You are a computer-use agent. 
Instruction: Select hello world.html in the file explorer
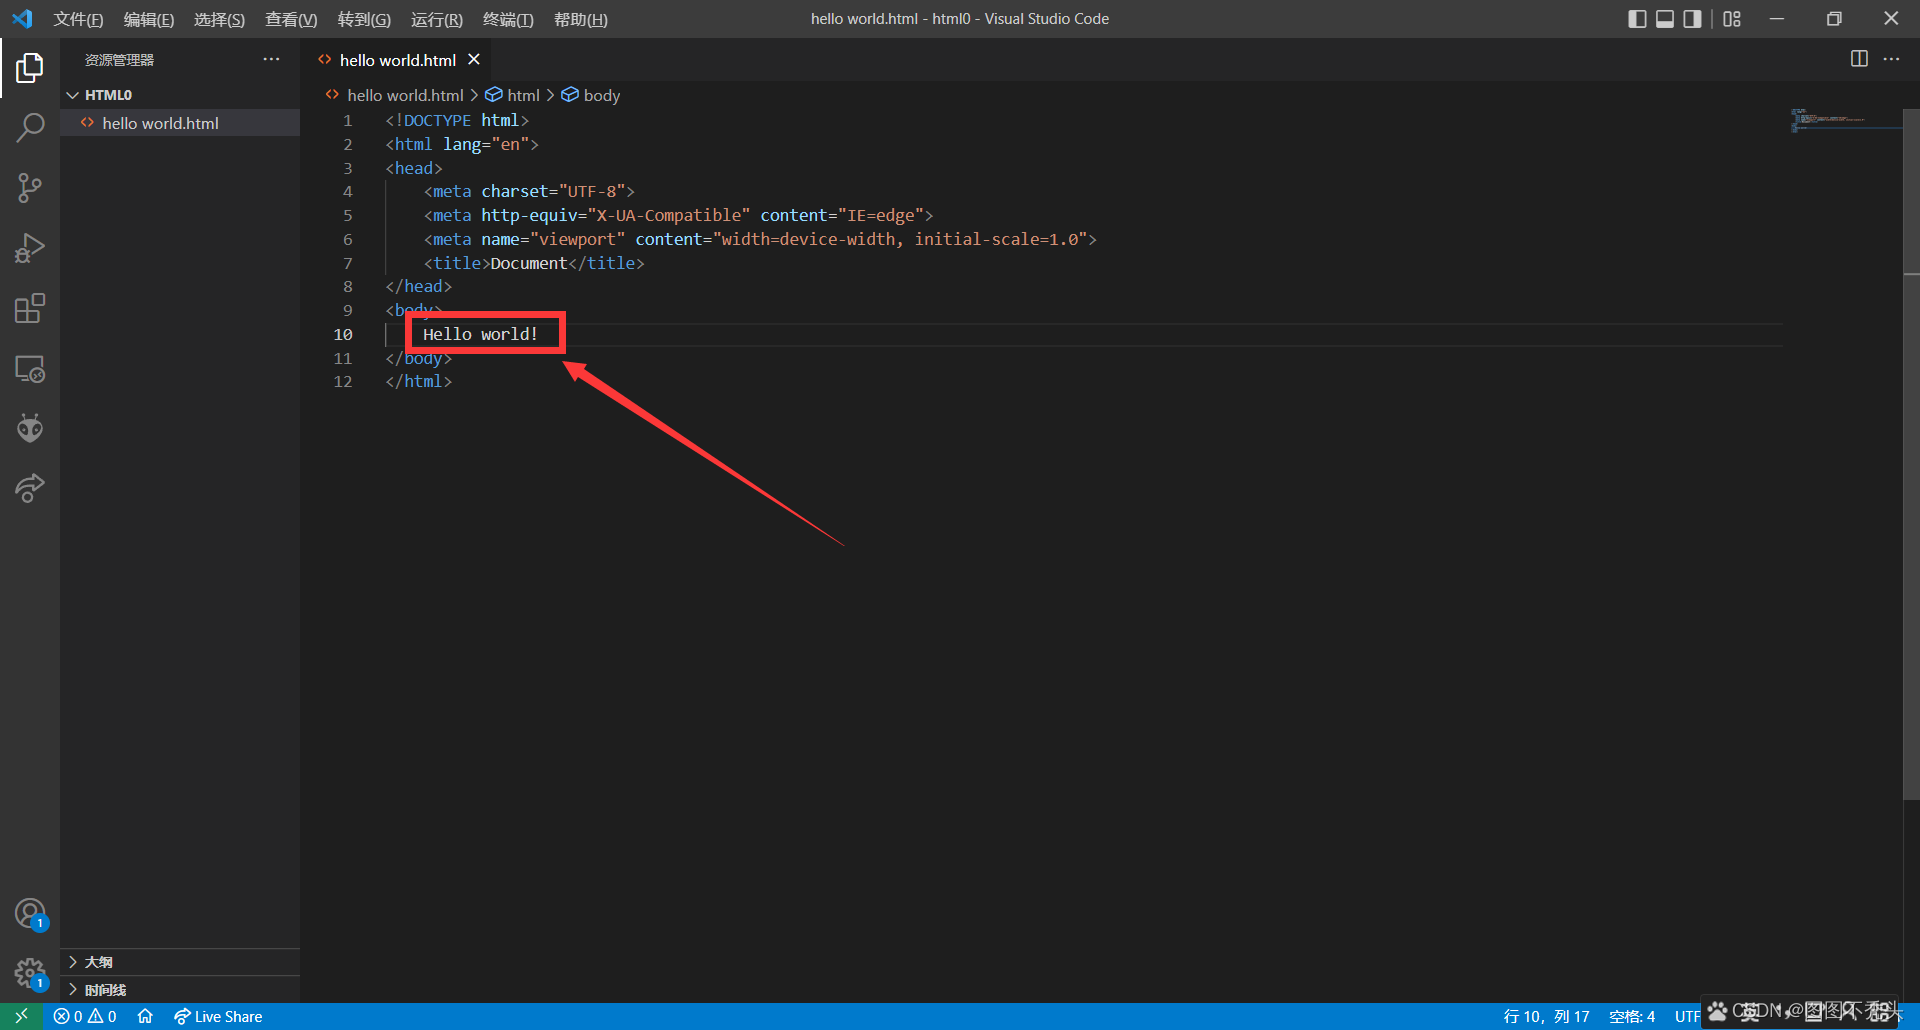pos(180,123)
